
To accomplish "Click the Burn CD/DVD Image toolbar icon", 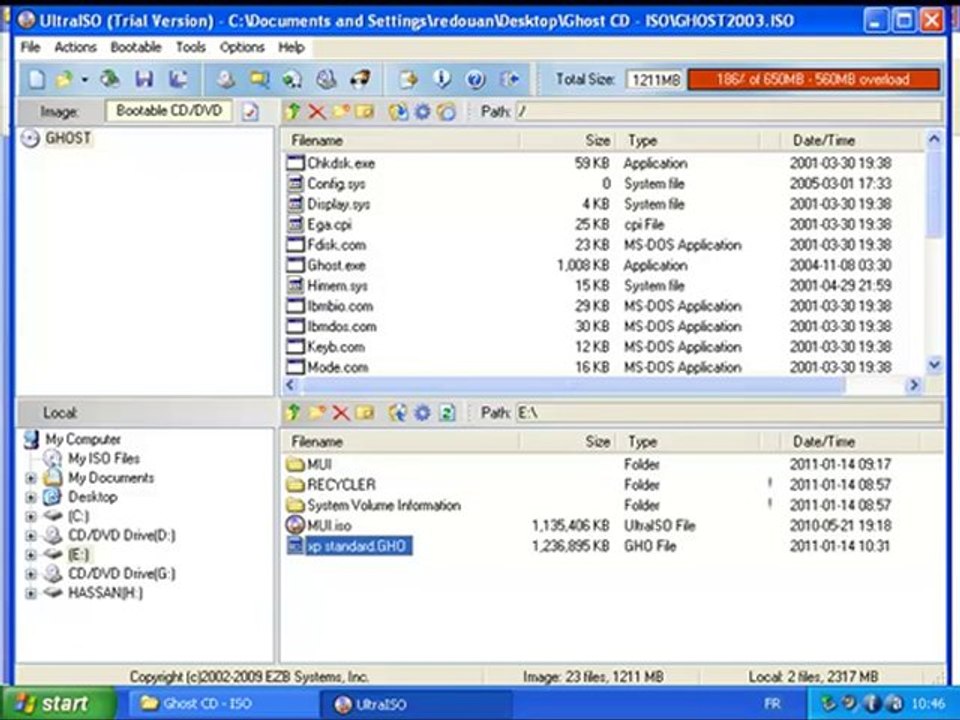I will click(360, 79).
